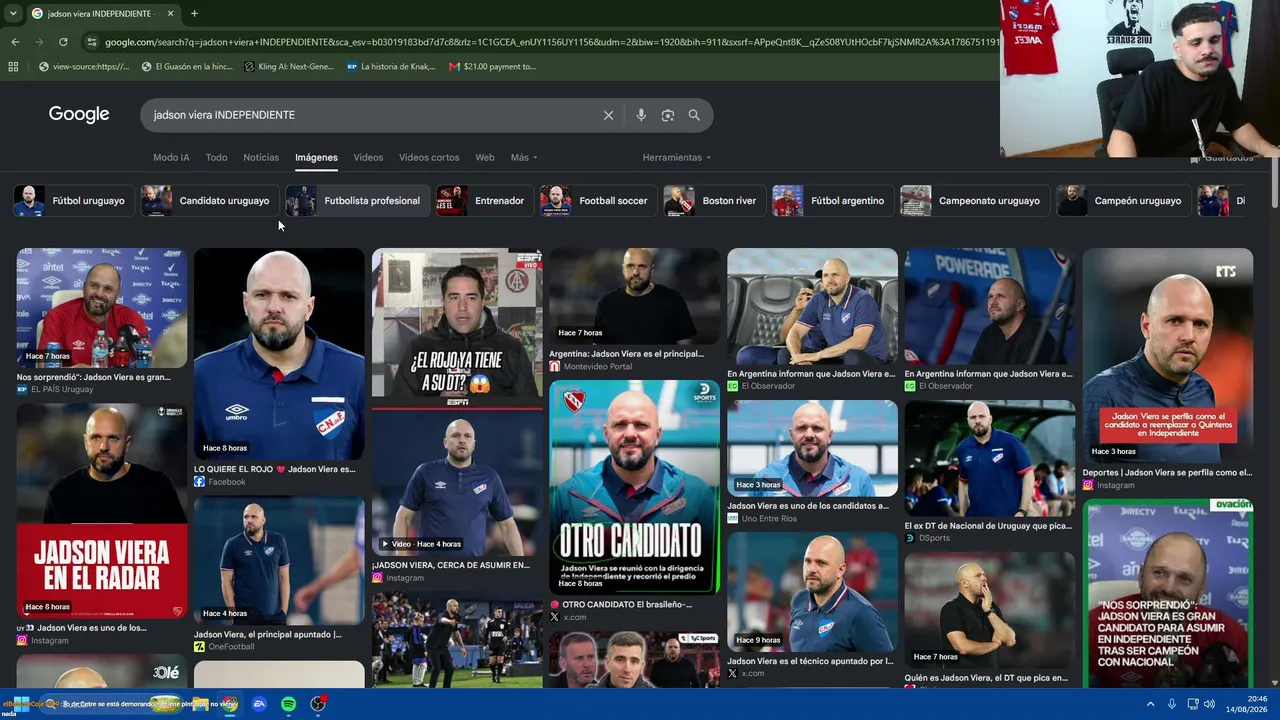
Task: Open the Windows Start menu
Action: coord(21,704)
